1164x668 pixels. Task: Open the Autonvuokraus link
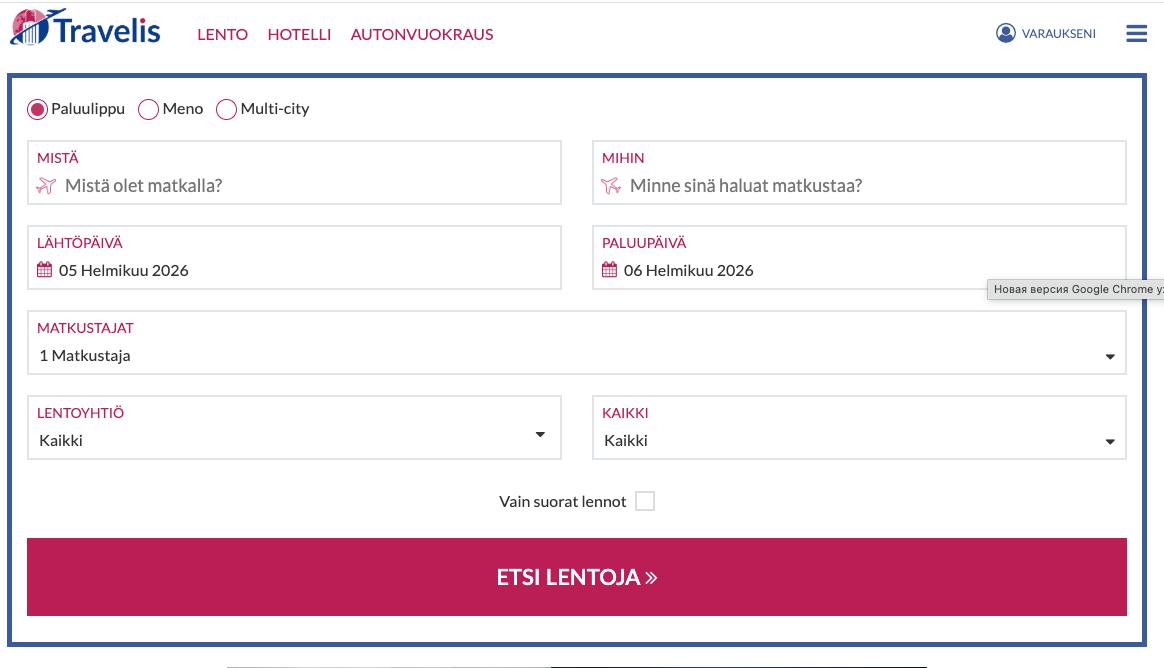pos(422,34)
